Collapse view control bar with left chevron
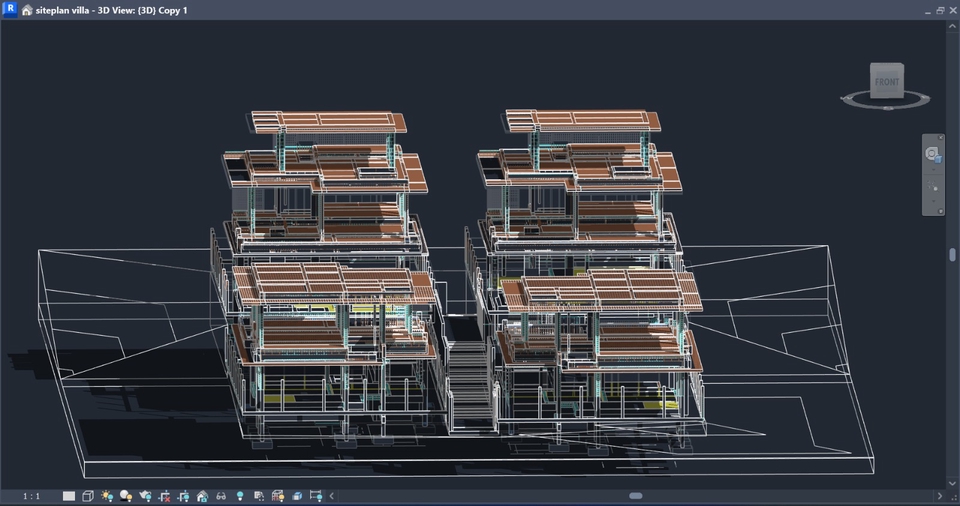Screen dimensions: 960x506 (332, 496)
